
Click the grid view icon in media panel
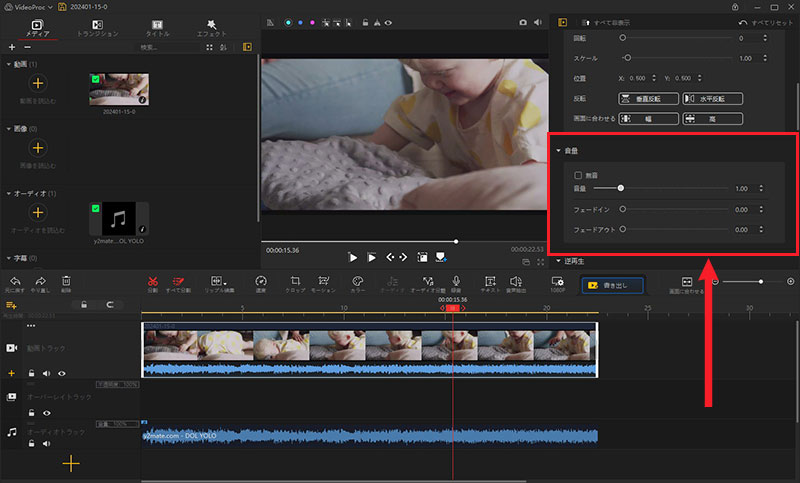(x=209, y=47)
